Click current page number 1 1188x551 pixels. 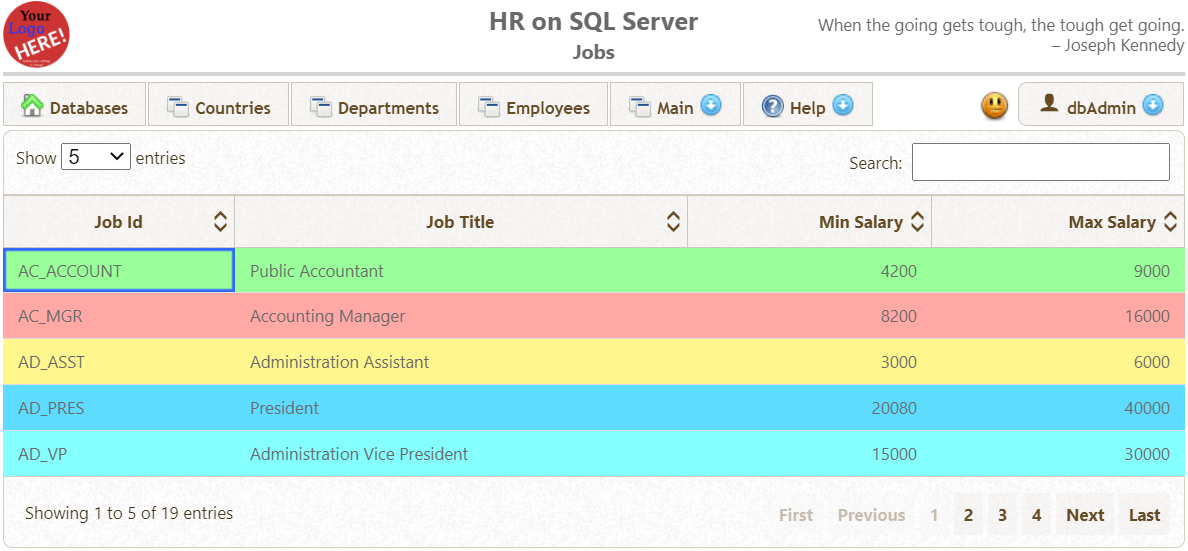pyautogui.click(x=934, y=515)
